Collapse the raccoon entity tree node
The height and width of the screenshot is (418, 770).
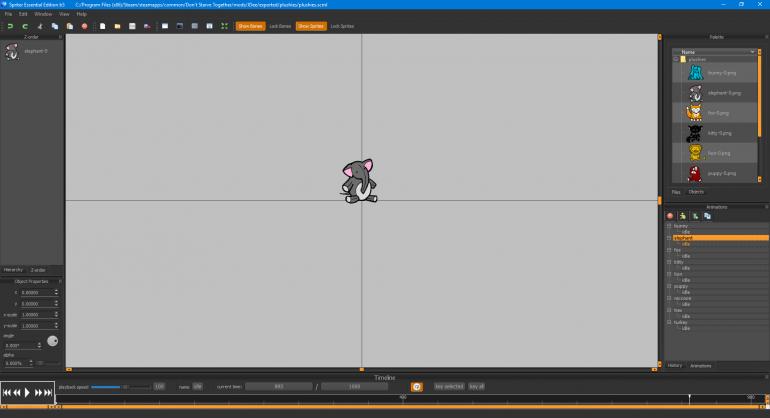(x=669, y=297)
